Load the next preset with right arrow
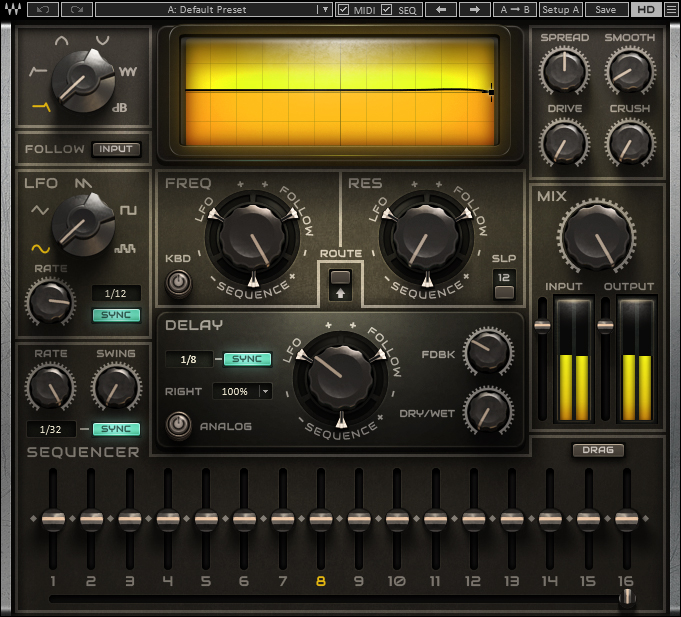The image size is (681, 617). coord(475,9)
